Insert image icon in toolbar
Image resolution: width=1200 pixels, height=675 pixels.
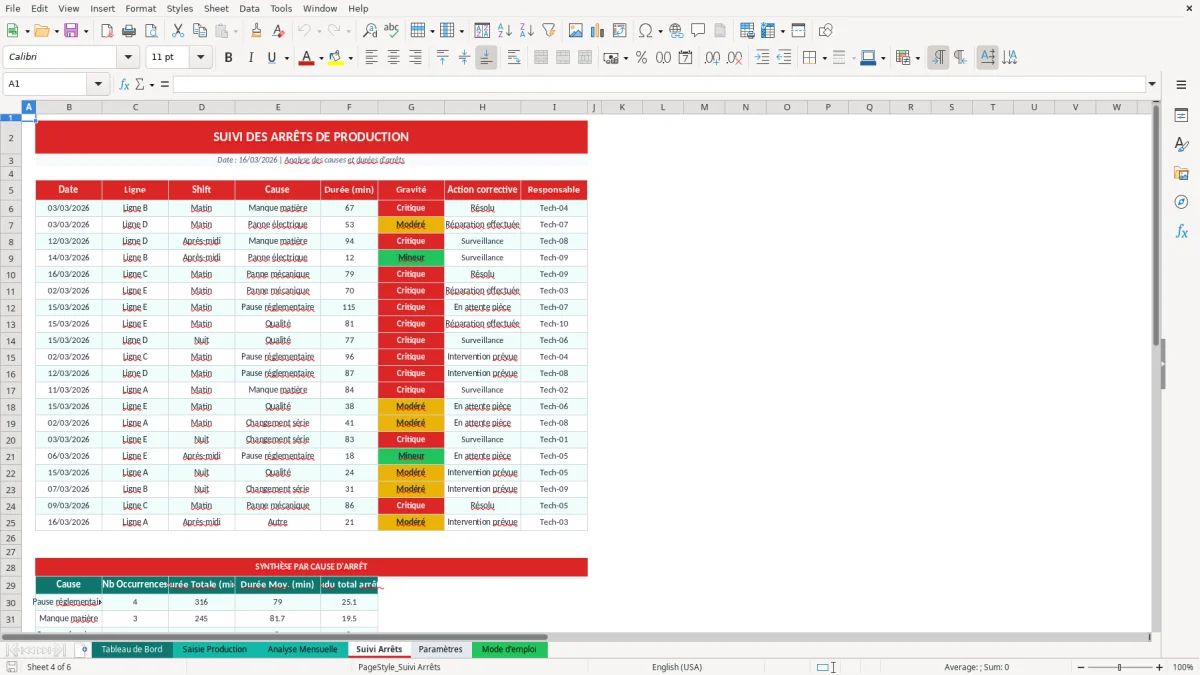(x=576, y=31)
